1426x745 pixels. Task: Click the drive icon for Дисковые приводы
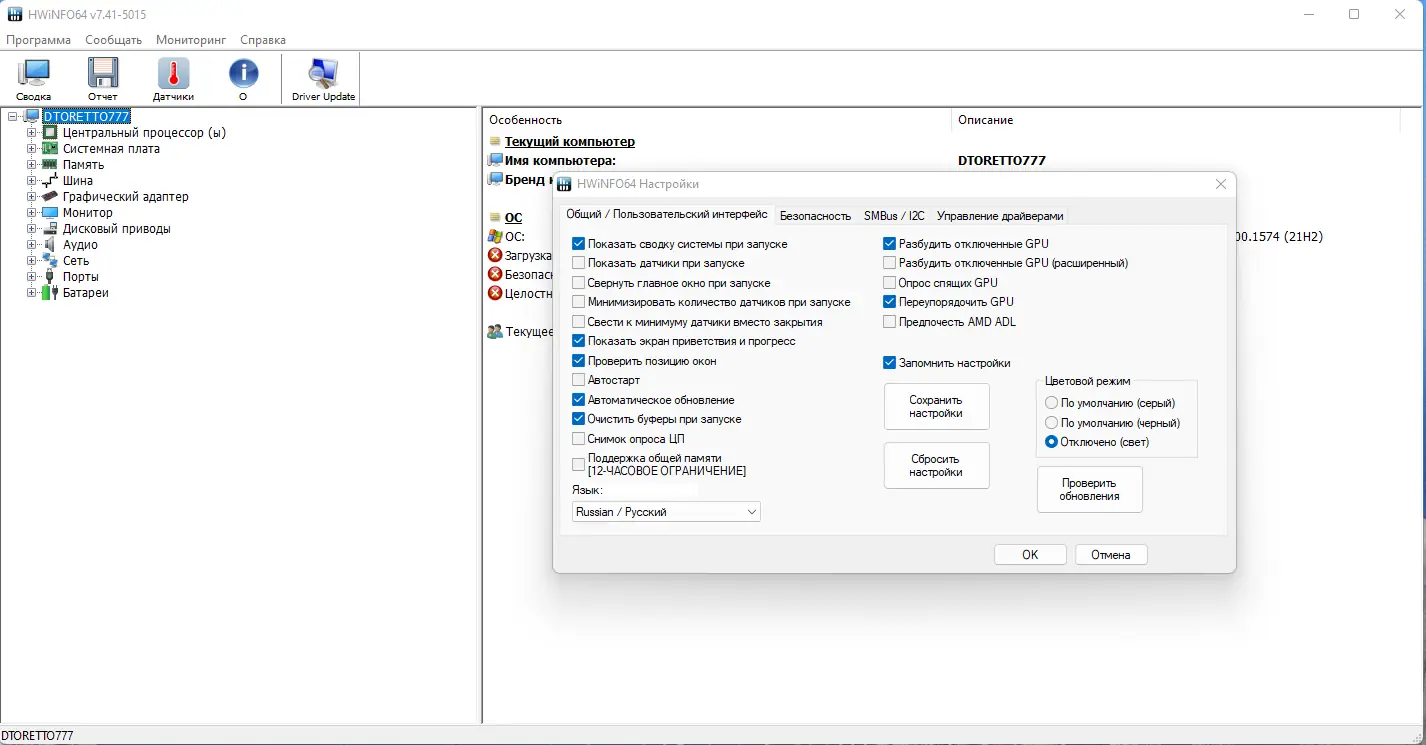click(50, 229)
